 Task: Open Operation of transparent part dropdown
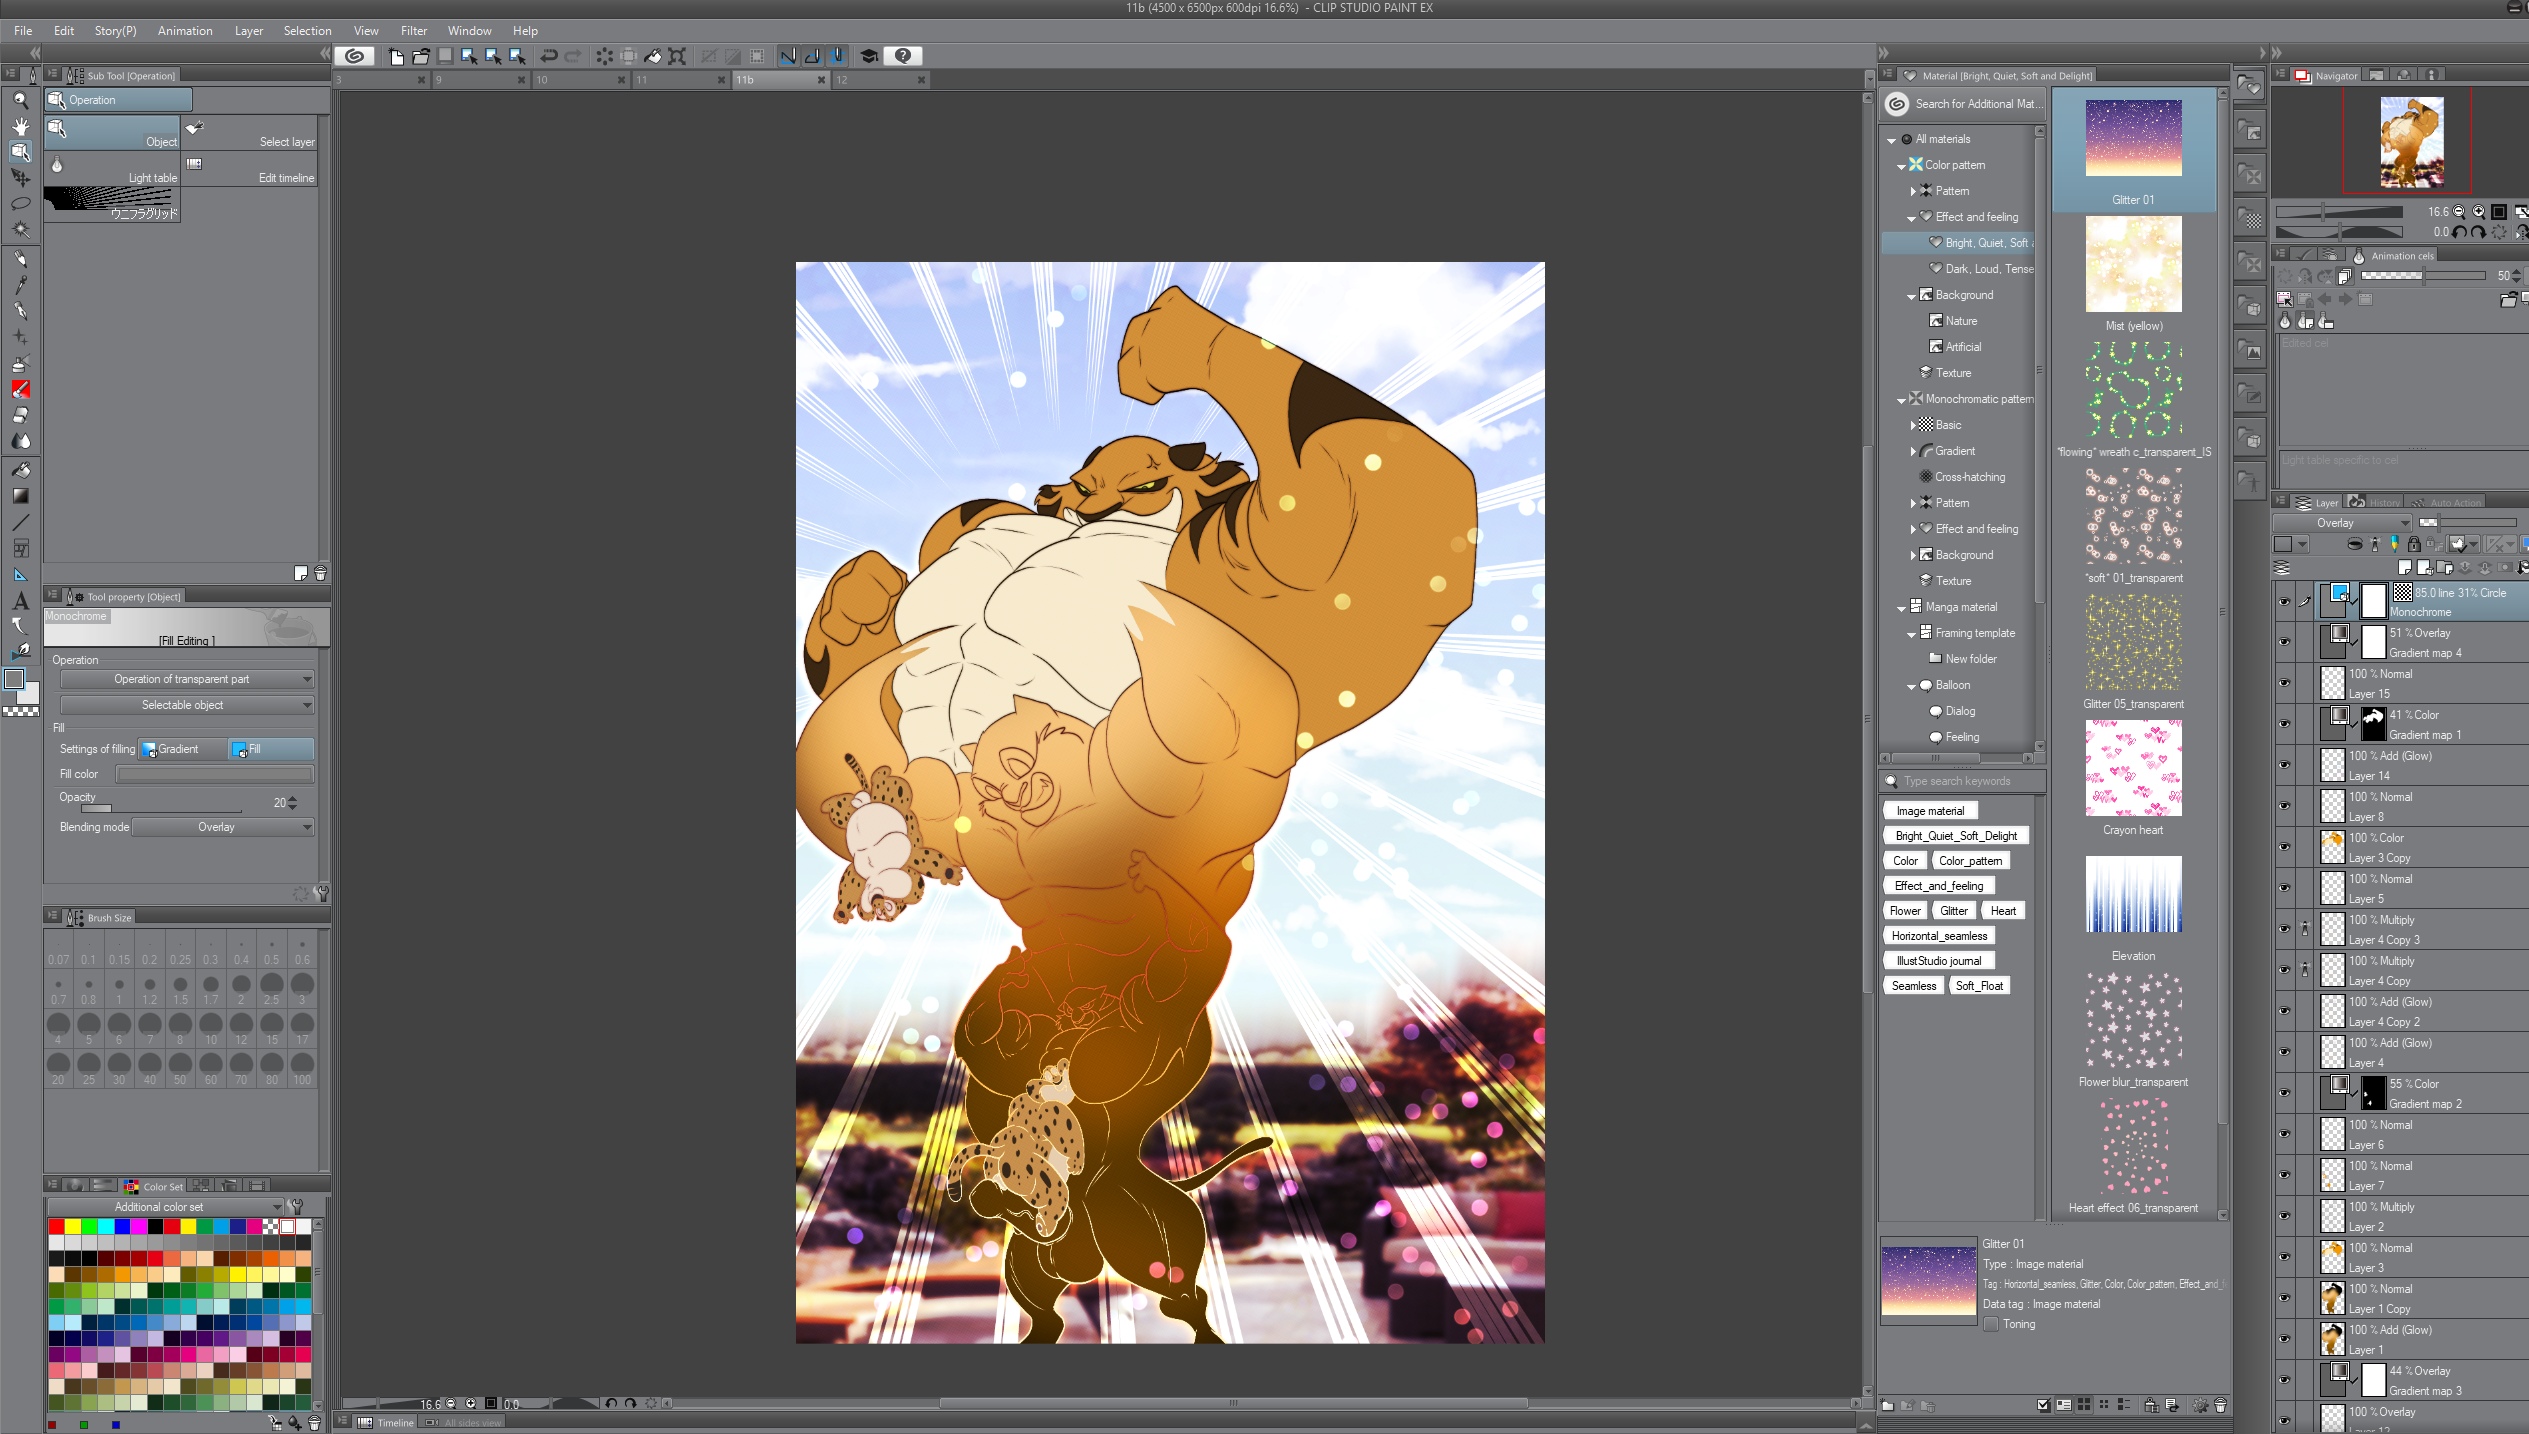[x=187, y=679]
